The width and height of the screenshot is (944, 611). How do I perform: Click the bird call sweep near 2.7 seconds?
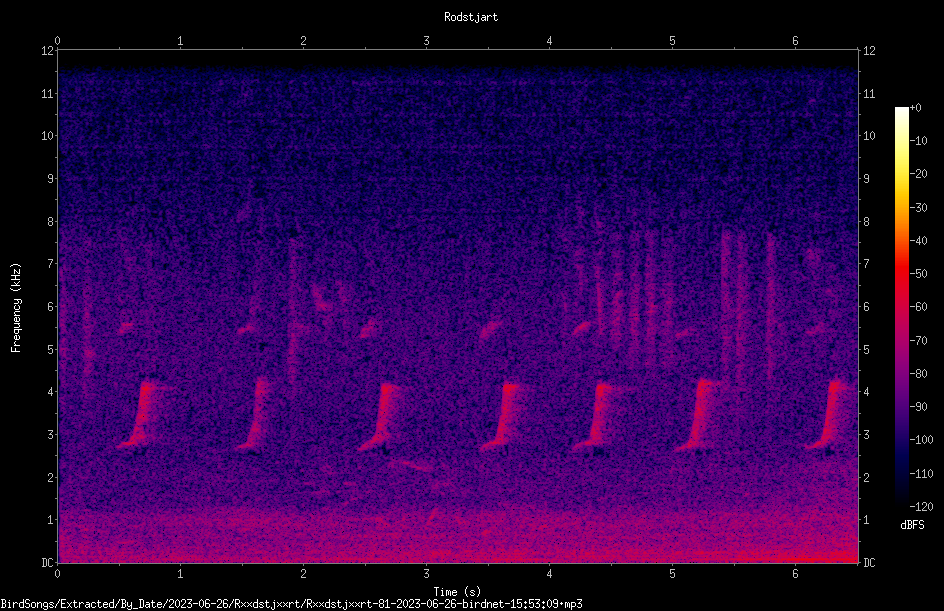(380, 417)
